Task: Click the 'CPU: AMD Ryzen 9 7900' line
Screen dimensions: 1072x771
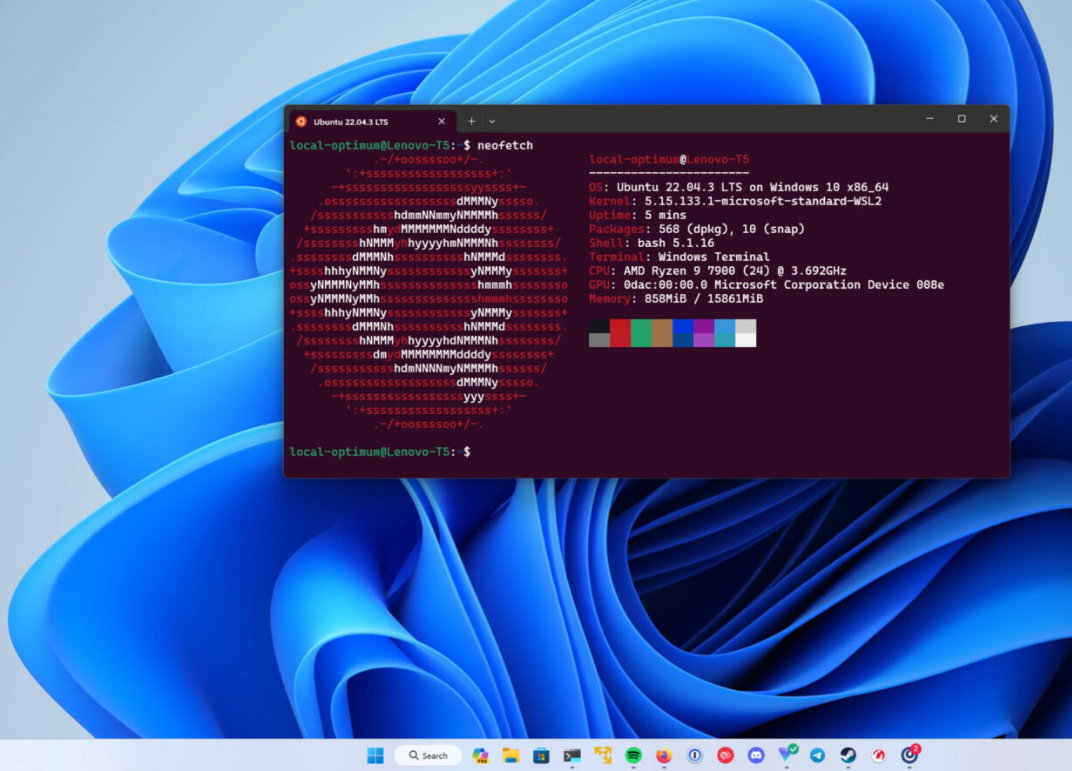Action: [x=717, y=271]
